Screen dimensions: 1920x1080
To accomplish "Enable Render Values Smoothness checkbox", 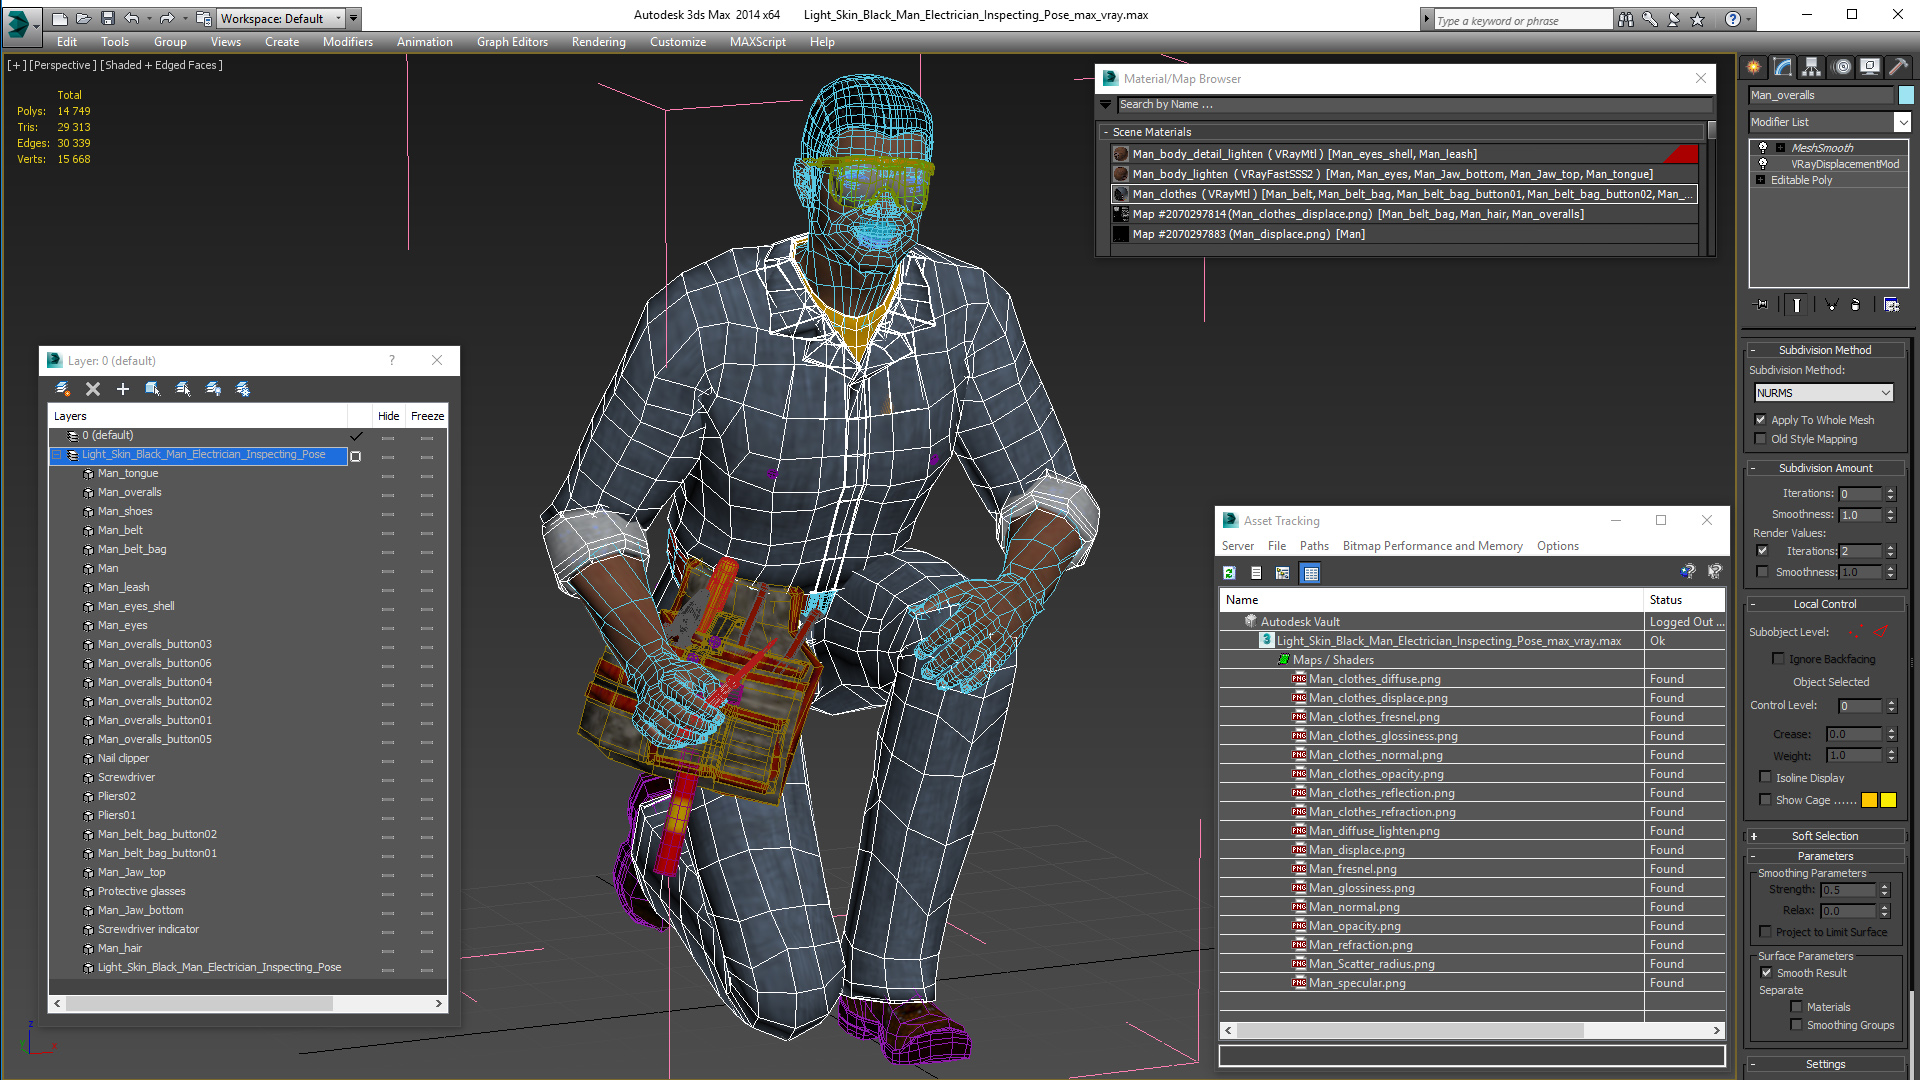I will 1763,572.
